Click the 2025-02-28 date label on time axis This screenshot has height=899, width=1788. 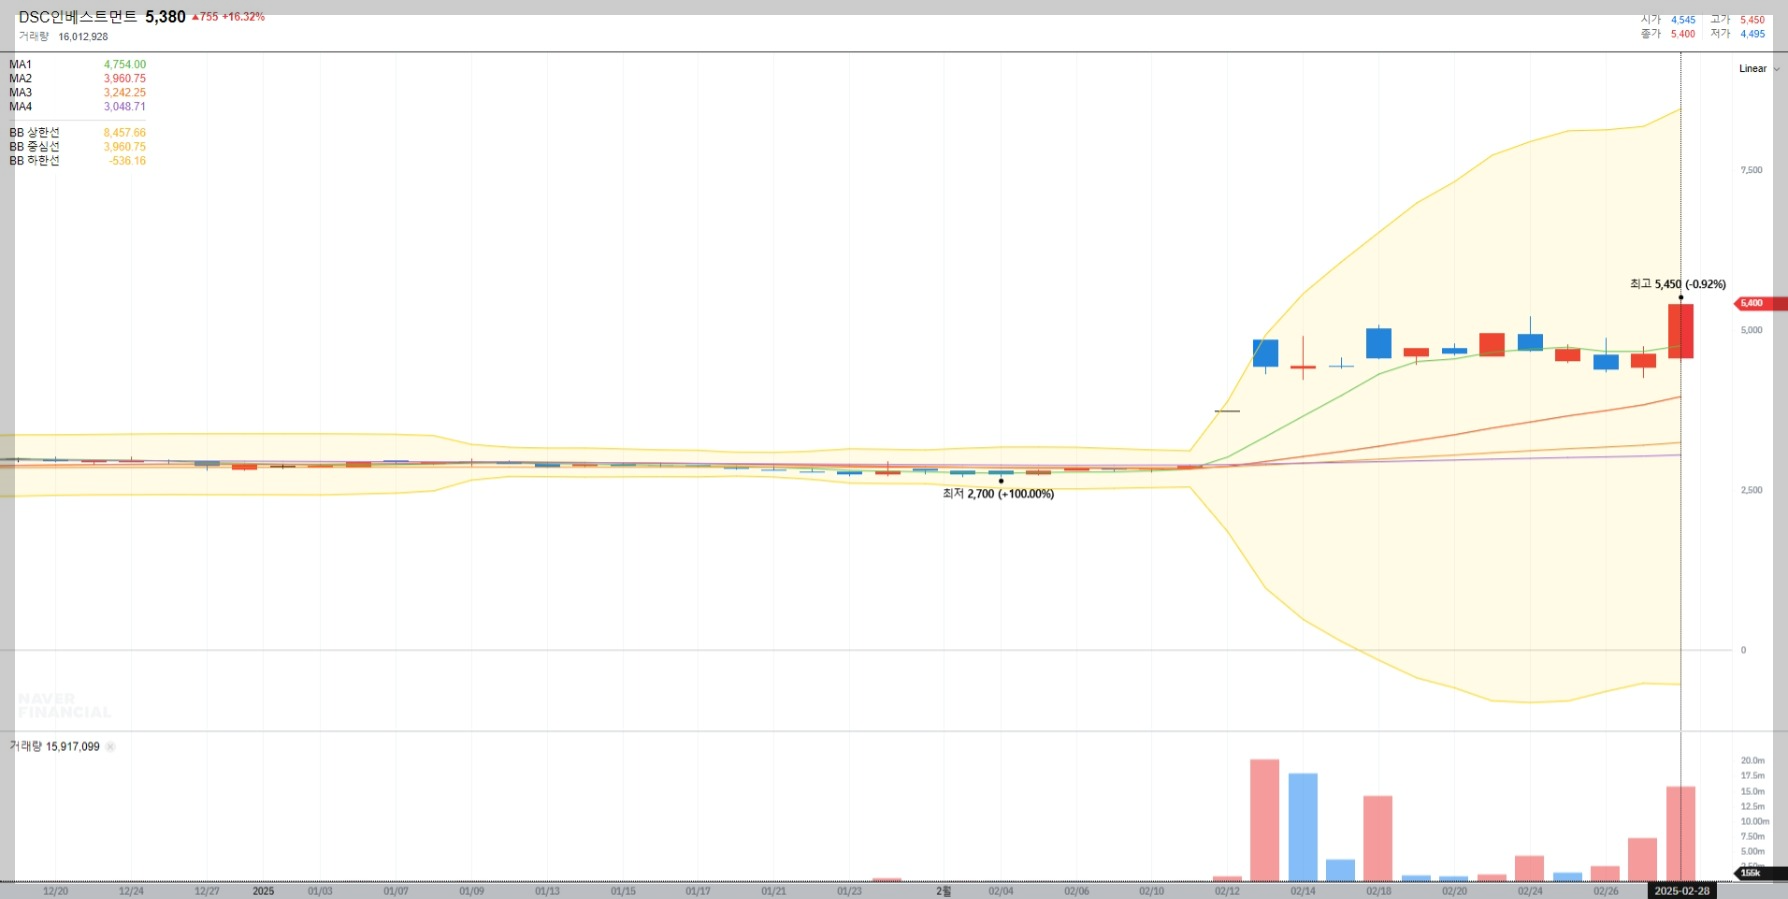coord(1682,891)
